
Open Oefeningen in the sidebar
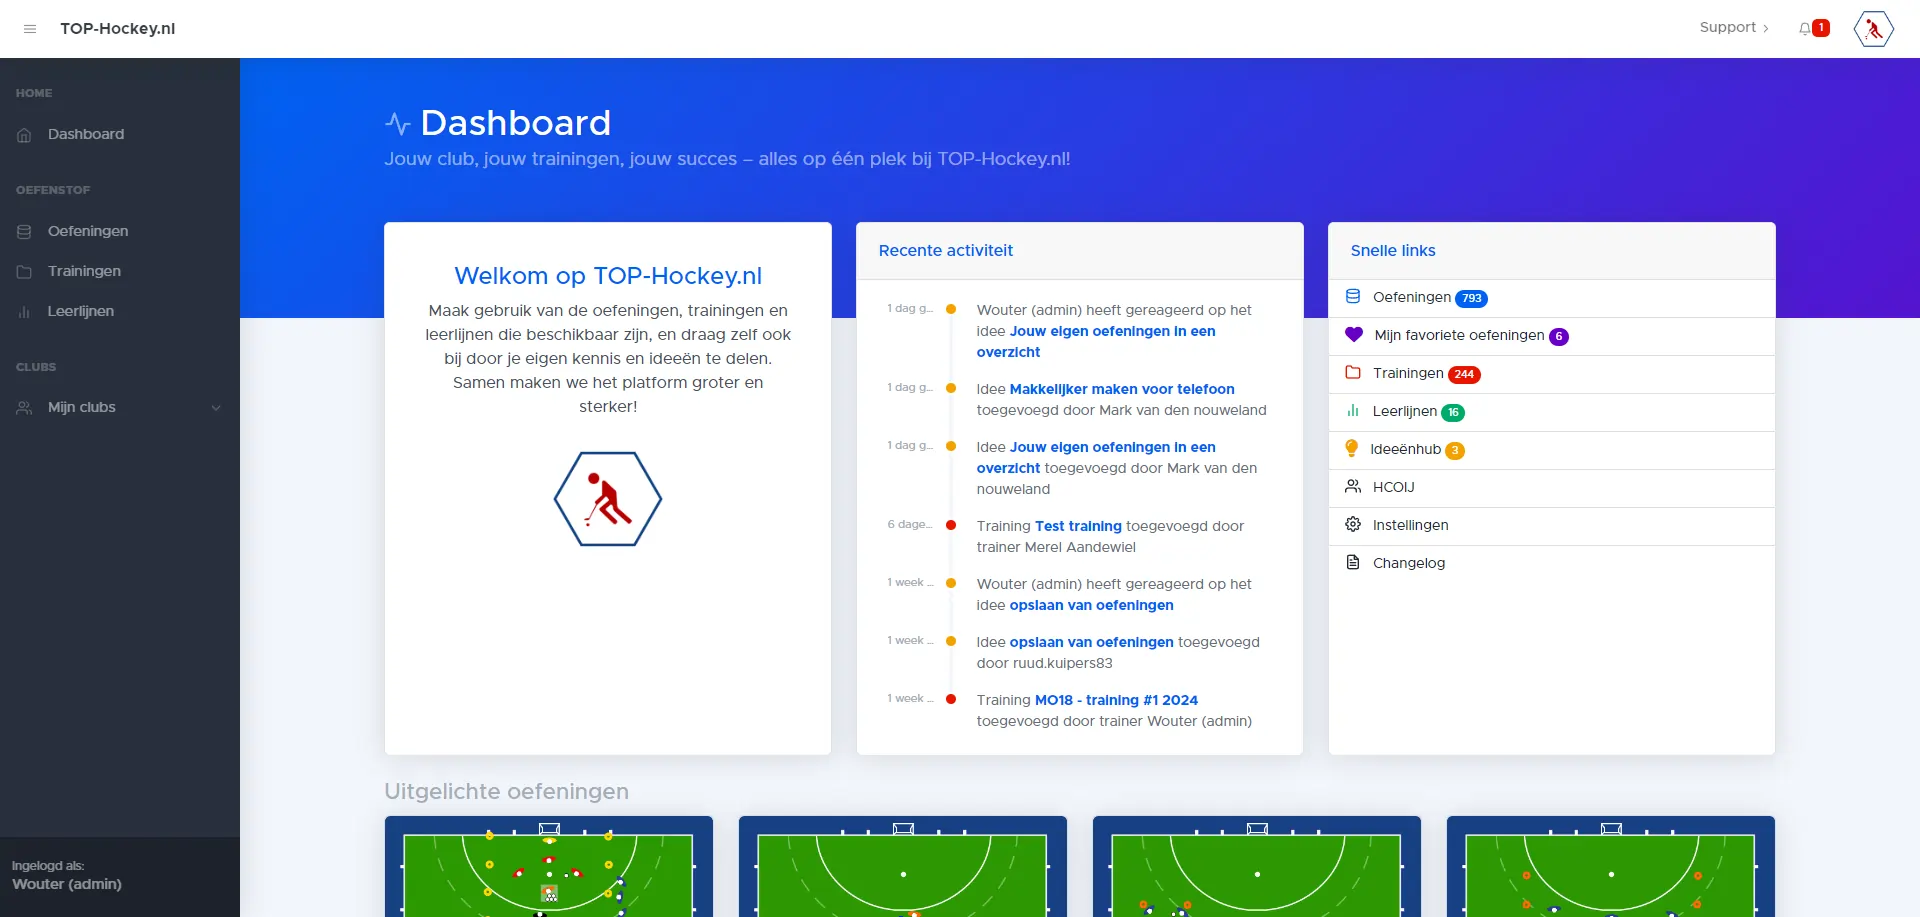tap(88, 232)
